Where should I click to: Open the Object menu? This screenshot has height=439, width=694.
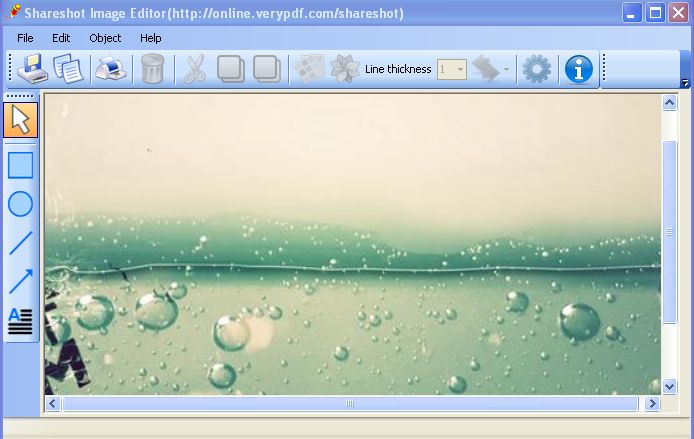105,38
